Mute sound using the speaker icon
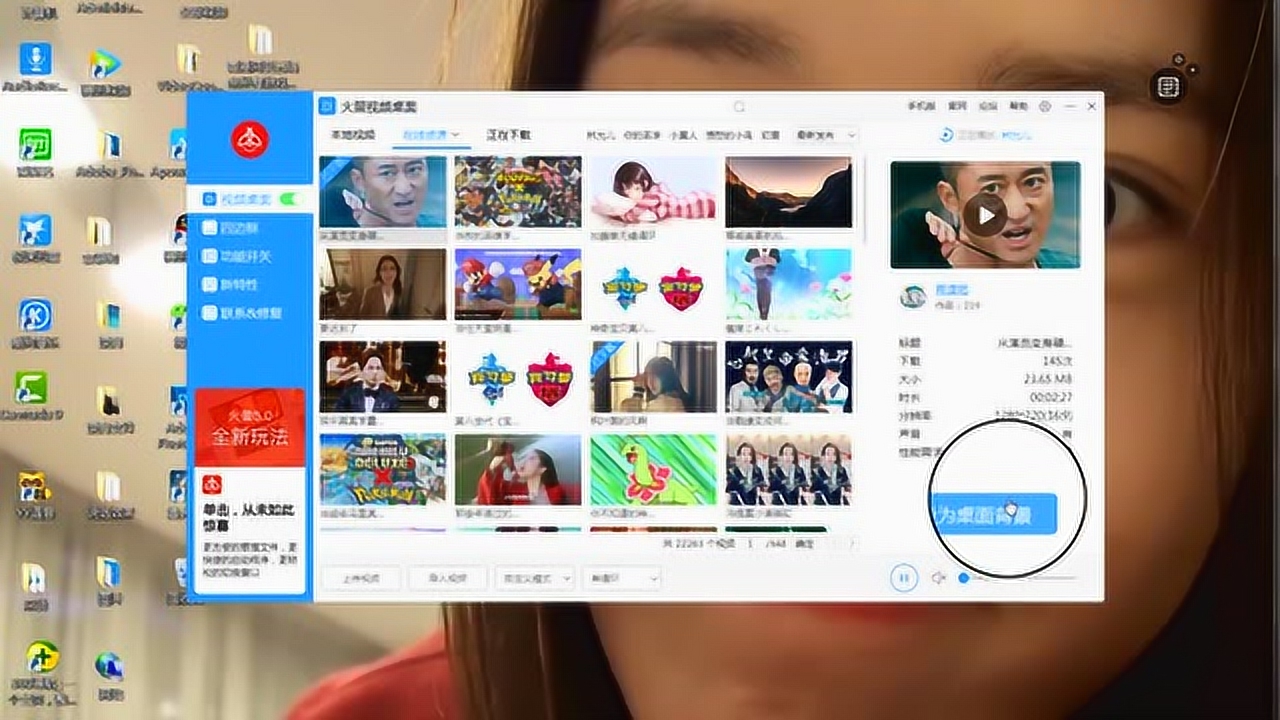This screenshot has height=720, width=1280. pyautogui.click(x=938, y=577)
